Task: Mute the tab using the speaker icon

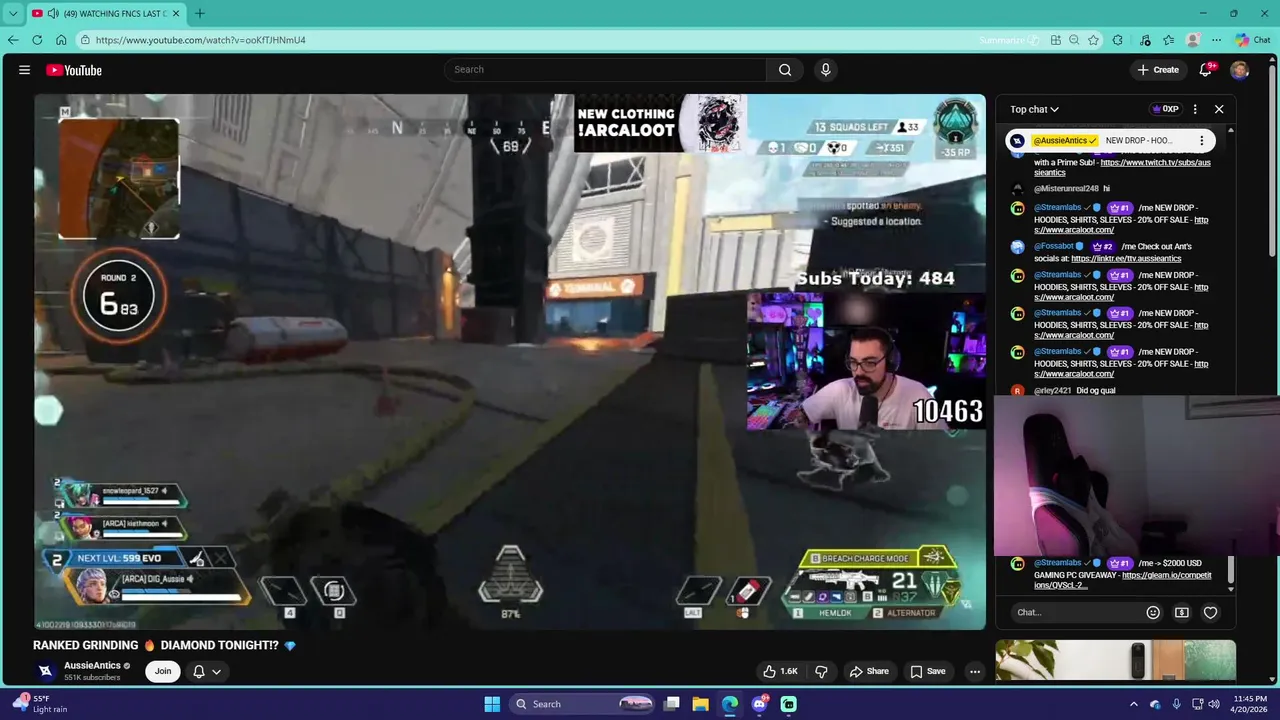Action: point(52,14)
